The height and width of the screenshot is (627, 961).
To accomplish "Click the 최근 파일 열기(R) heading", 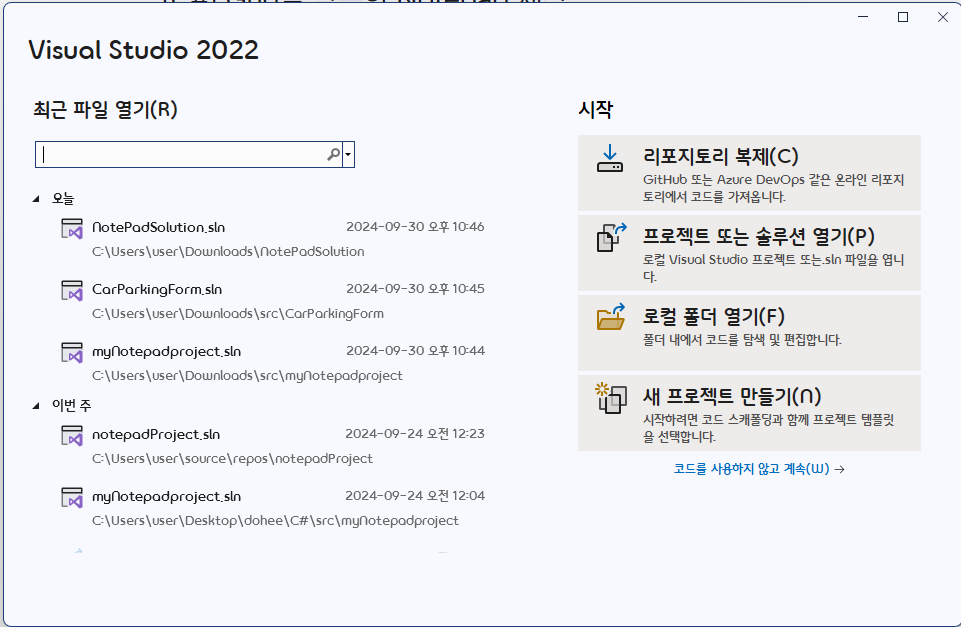I will click(105, 110).
